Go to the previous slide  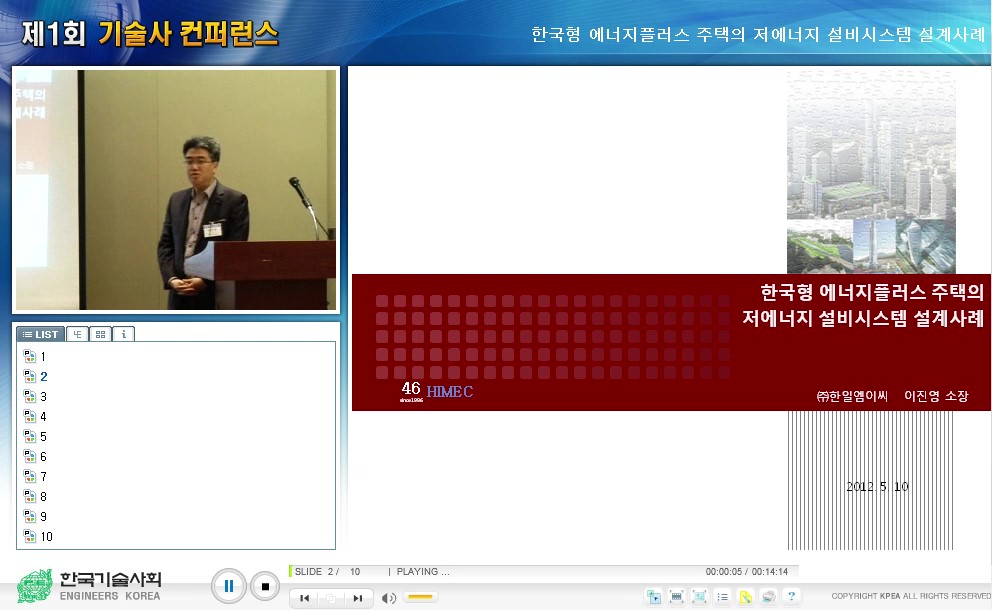[304, 598]
